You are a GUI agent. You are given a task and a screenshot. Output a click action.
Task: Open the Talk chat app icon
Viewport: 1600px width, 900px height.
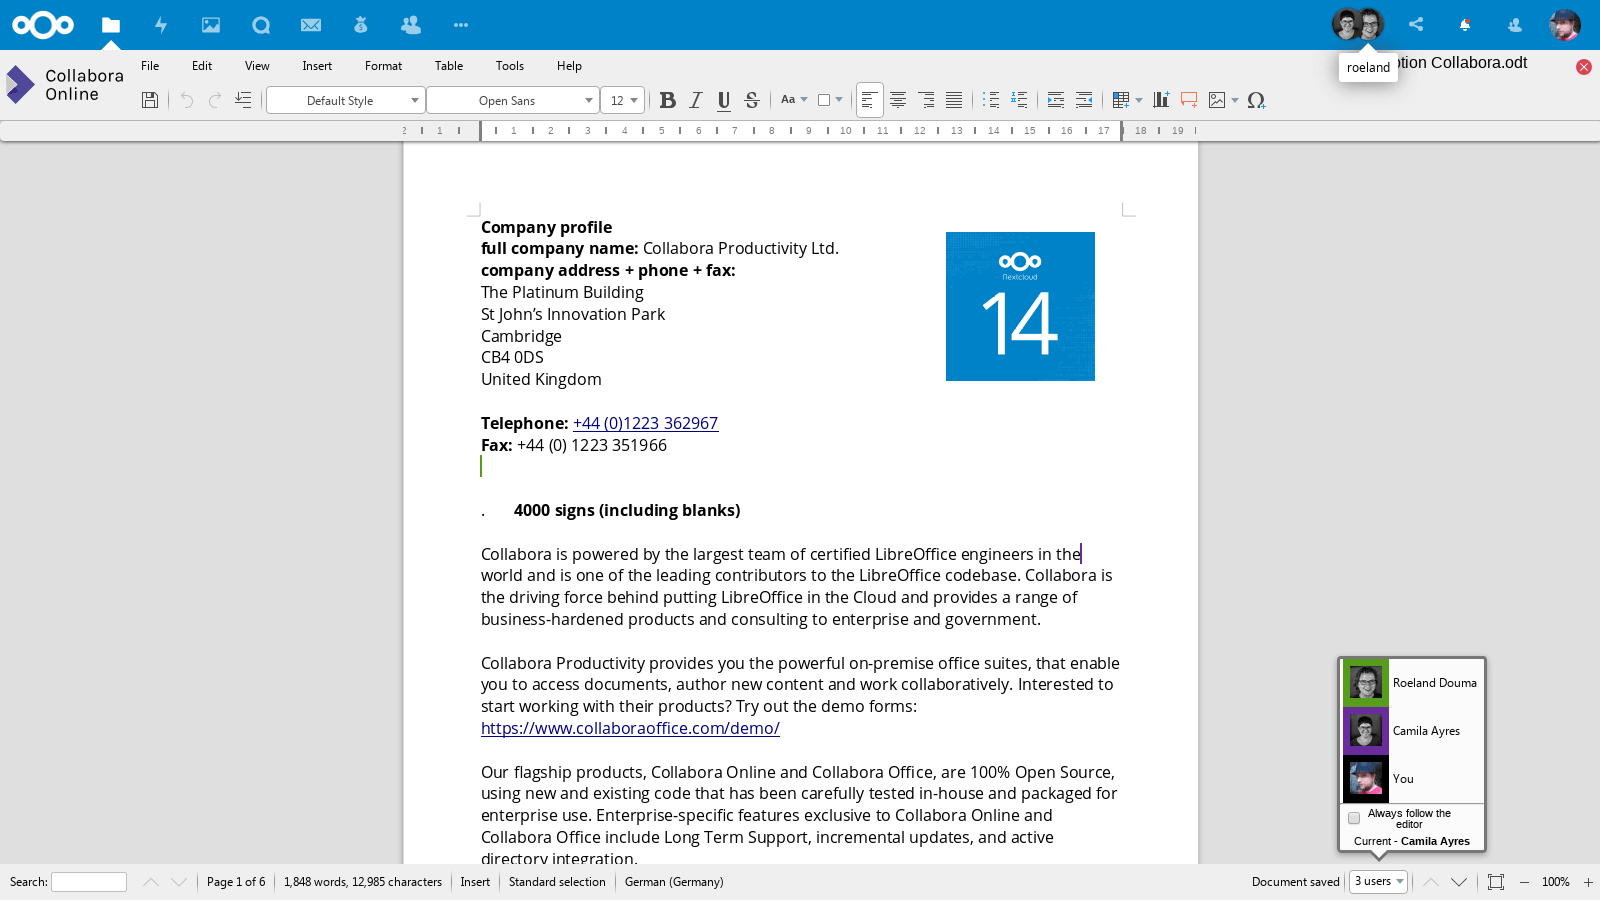tap(261, 25)
